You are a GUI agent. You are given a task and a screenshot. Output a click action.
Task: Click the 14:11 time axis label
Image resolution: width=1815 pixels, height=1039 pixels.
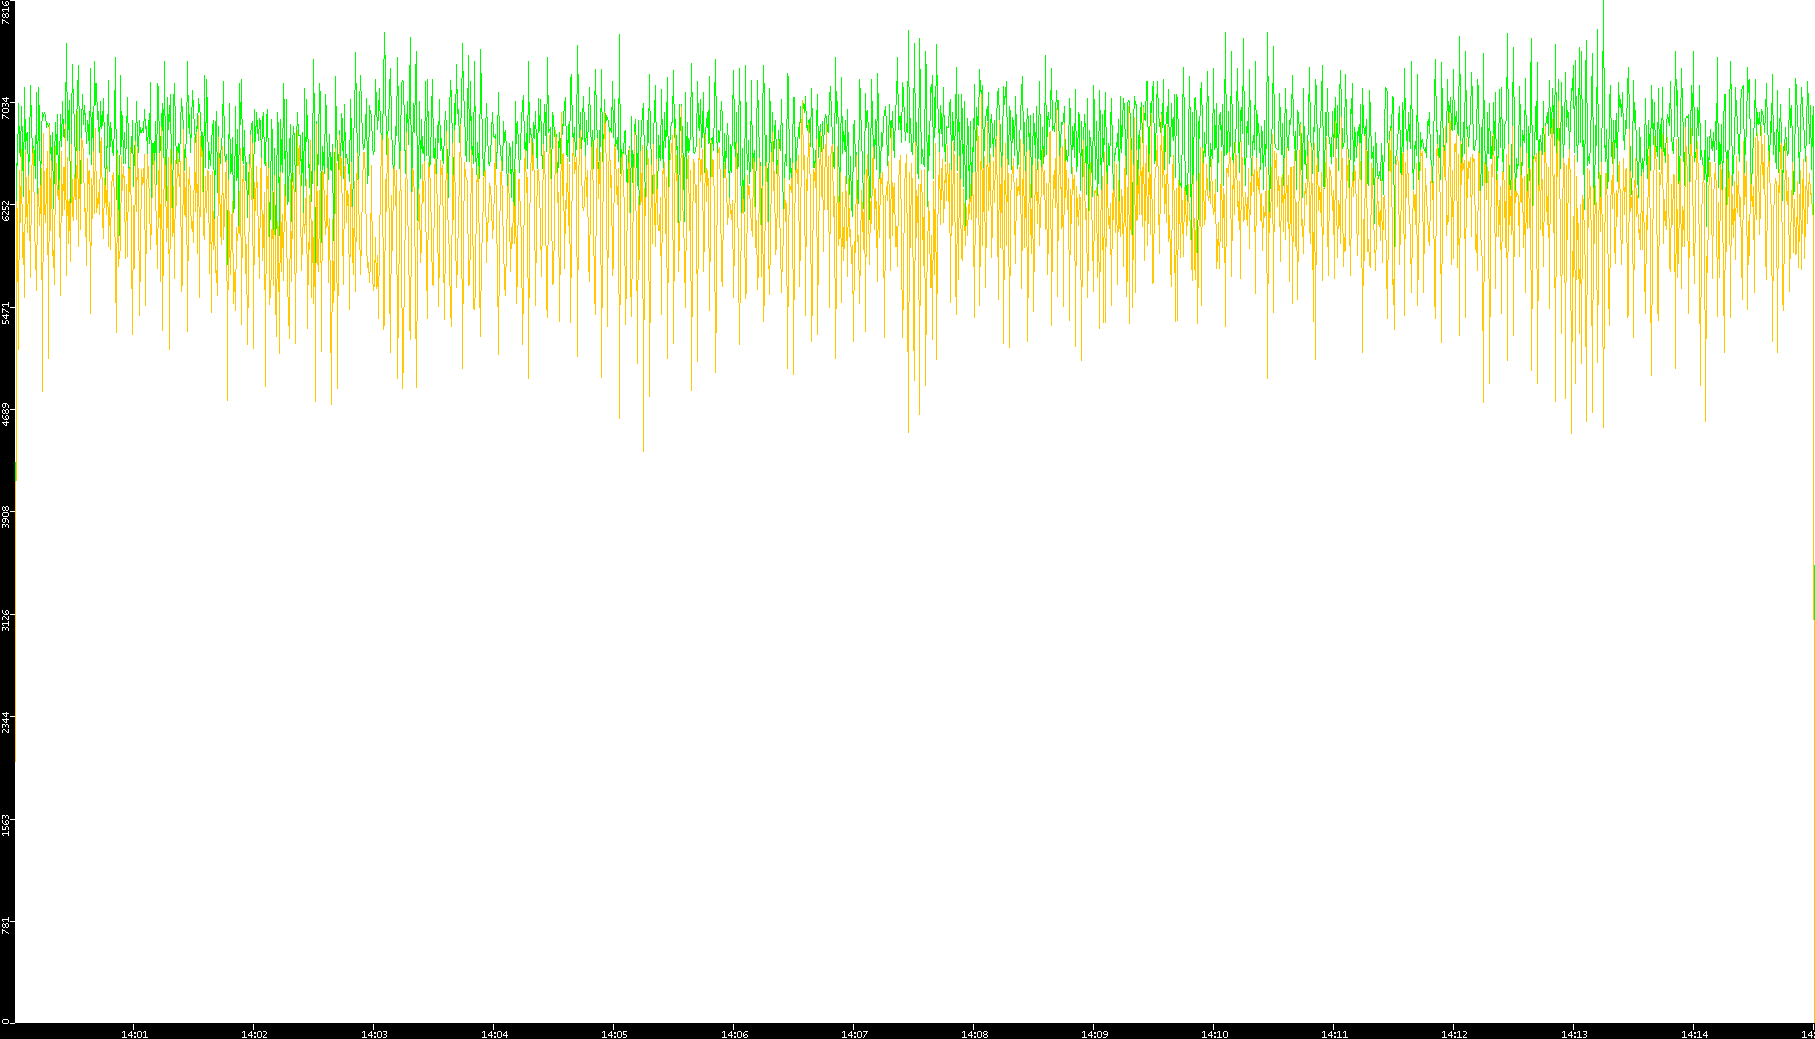click(x=1334, y=1033)
